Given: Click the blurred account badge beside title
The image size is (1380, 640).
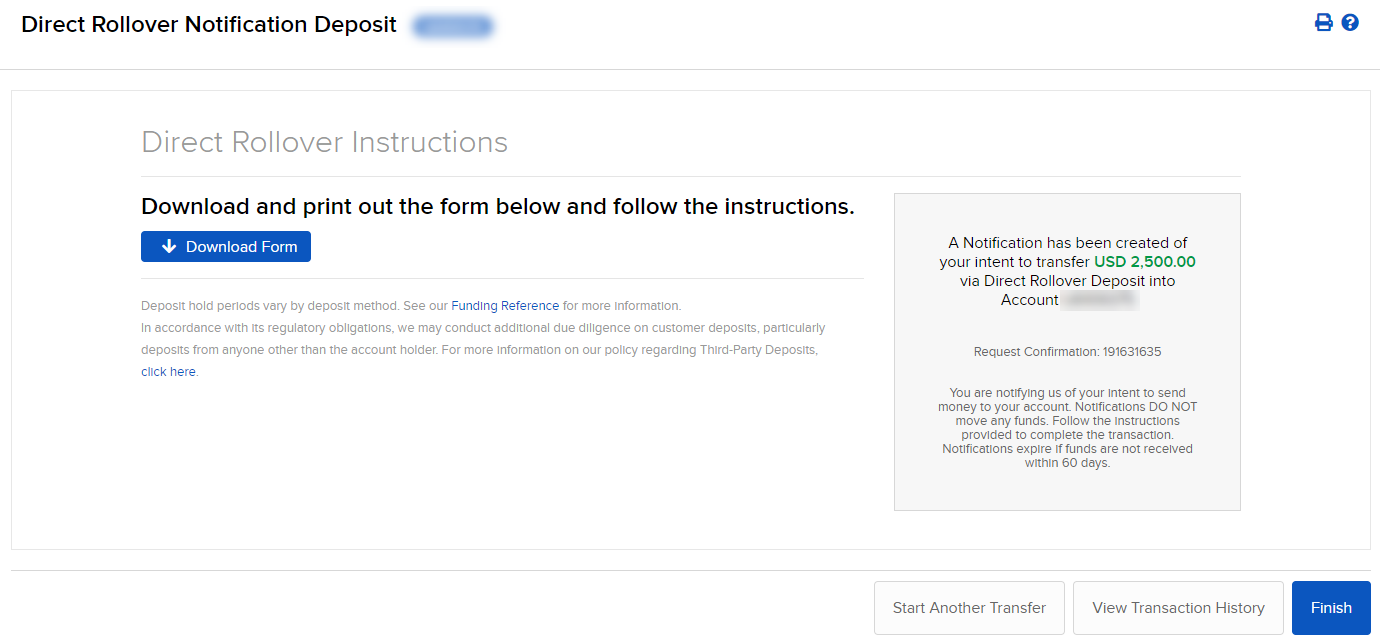Looking at the screenshot, I should (x=453, y=26).
